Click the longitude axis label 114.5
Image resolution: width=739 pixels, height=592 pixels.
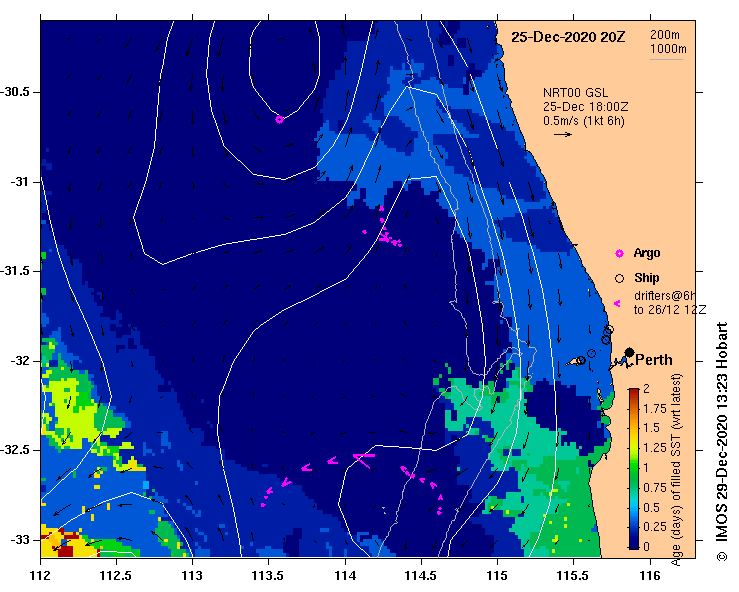click(421, 576)
